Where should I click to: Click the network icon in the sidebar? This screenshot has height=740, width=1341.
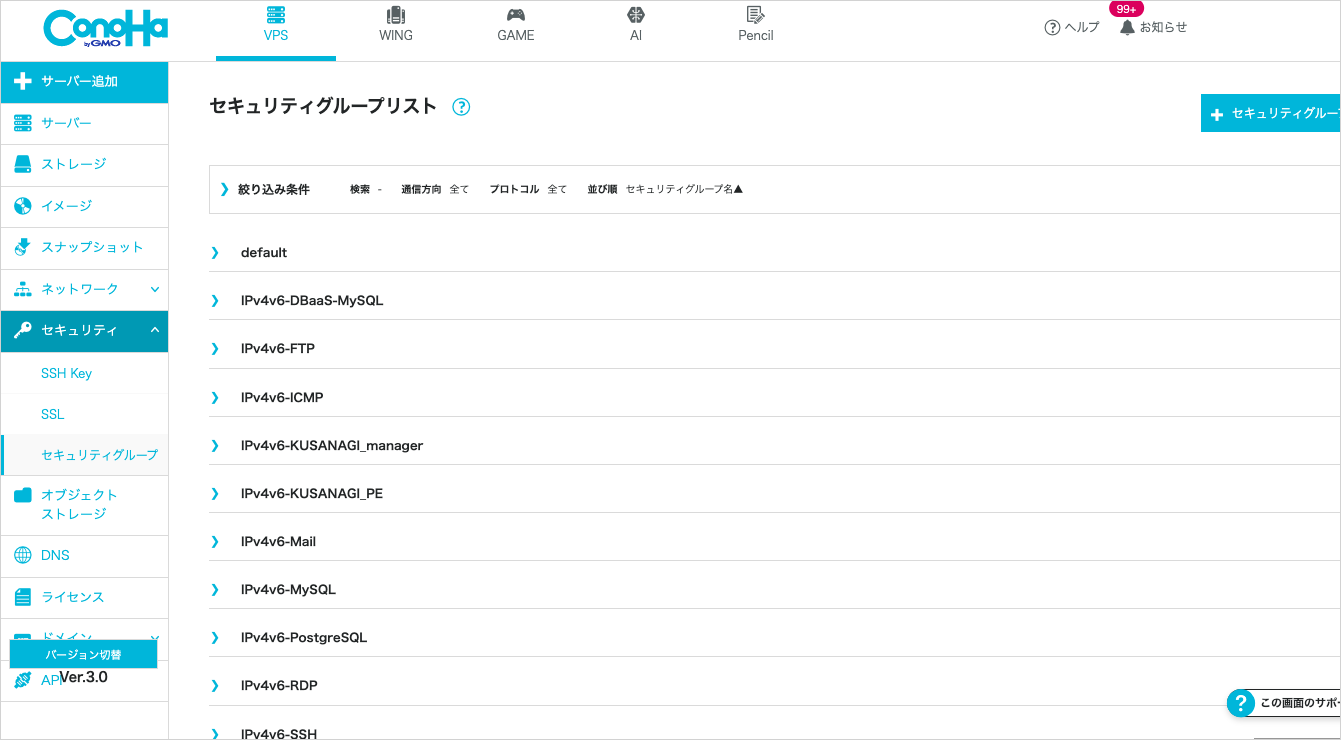[23, 289]
